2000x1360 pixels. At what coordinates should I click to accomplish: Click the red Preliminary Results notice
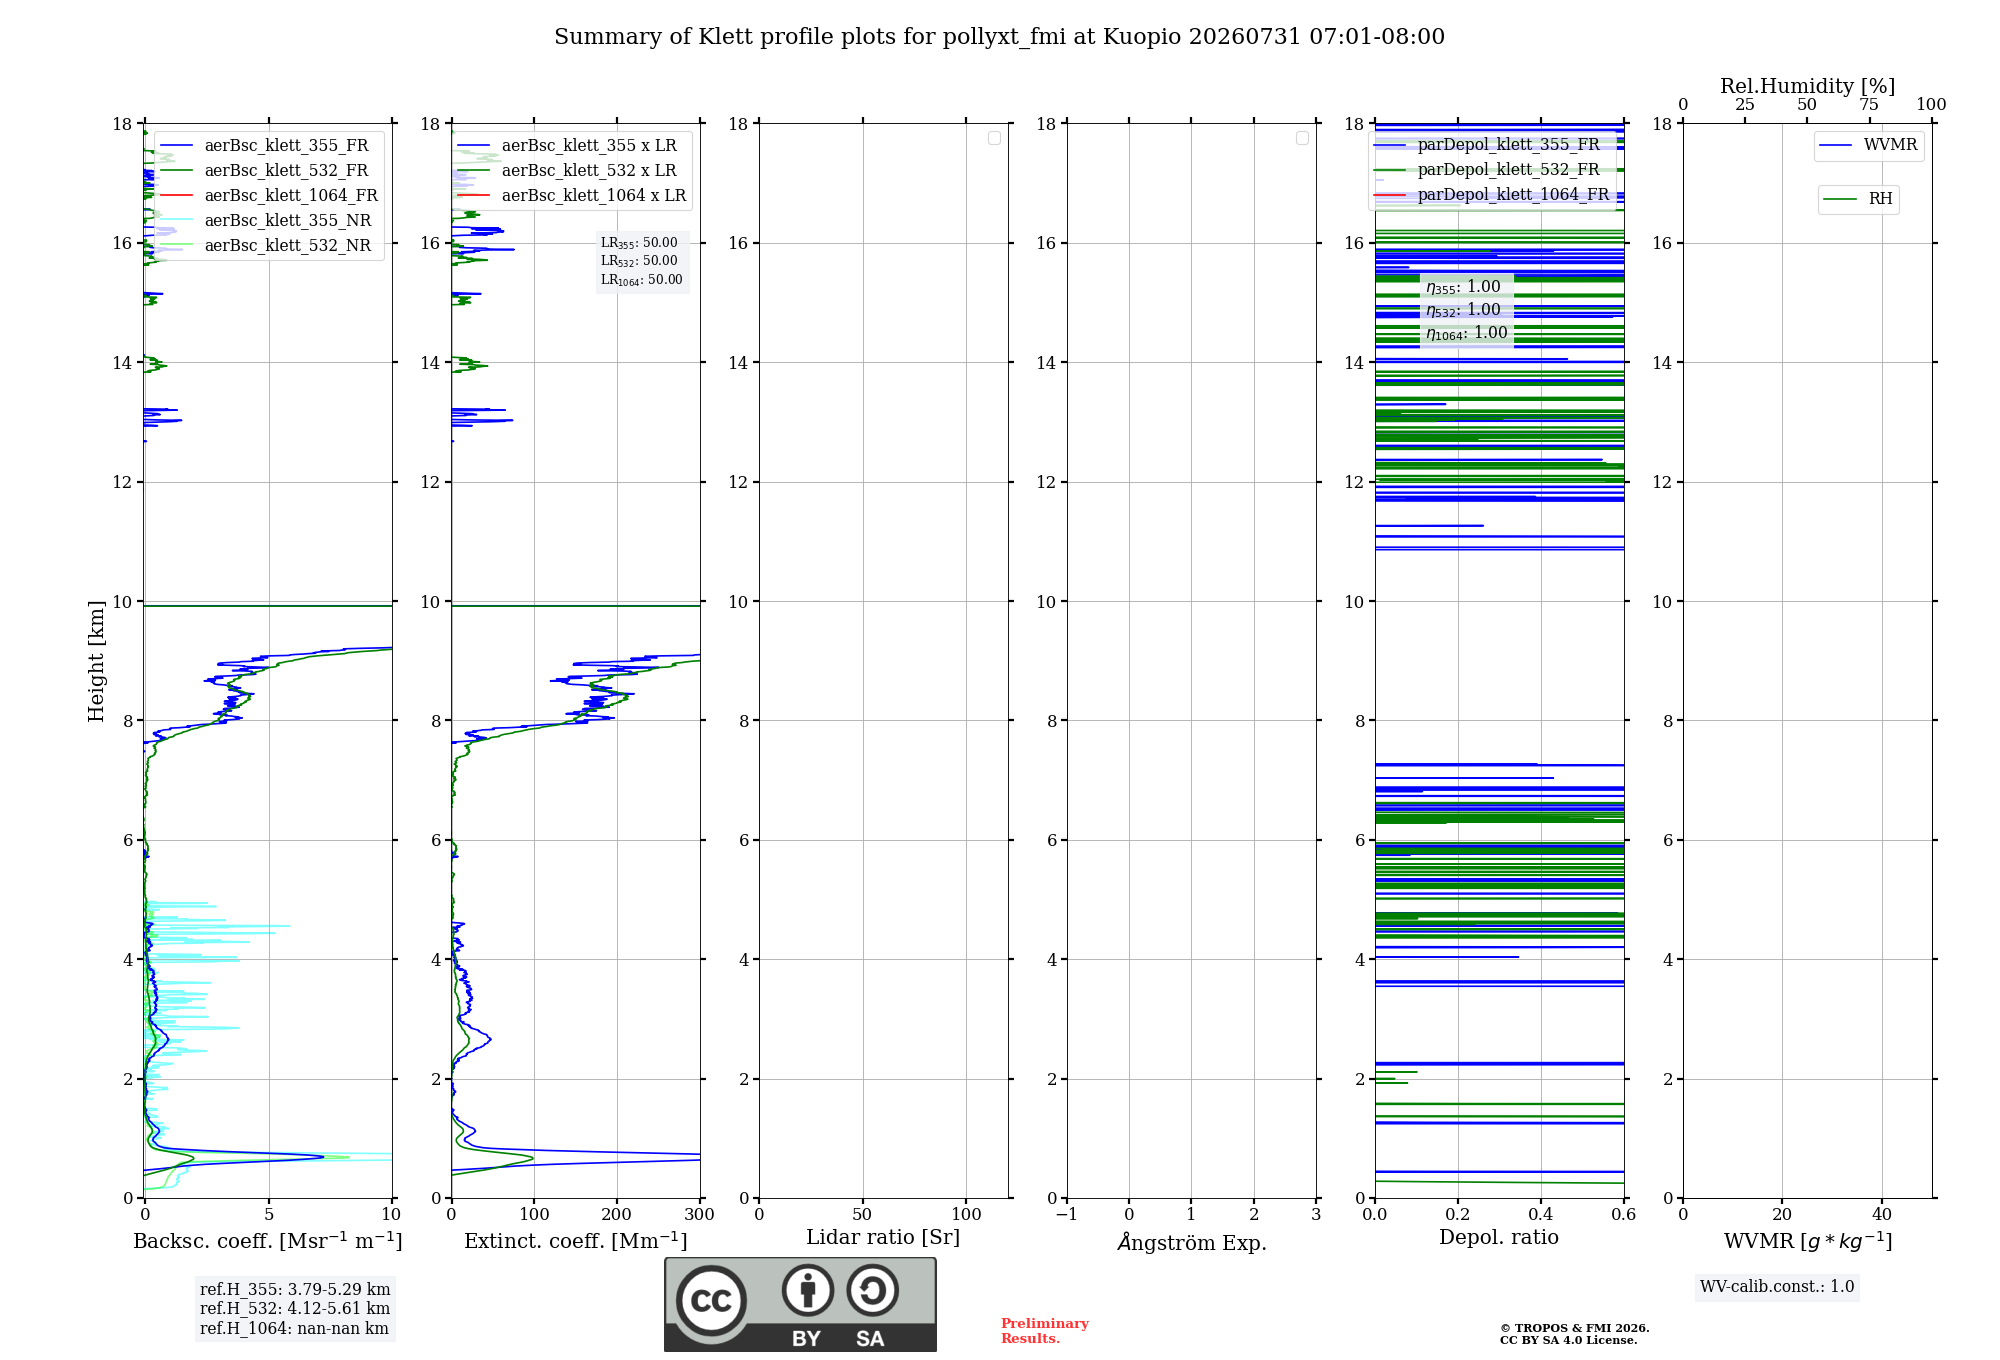pos(1045,1331)
